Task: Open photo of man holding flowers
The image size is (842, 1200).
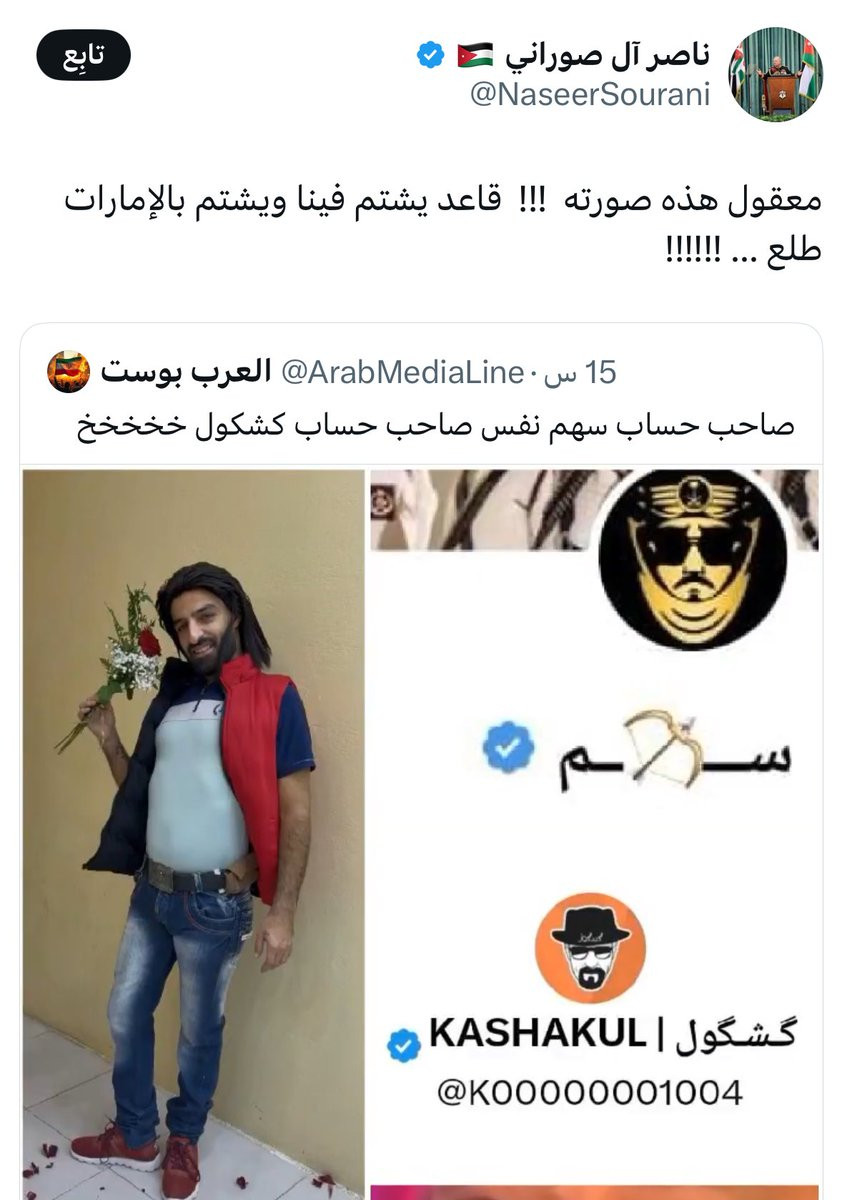Action: pyautogui.click(x=192, y=834)
